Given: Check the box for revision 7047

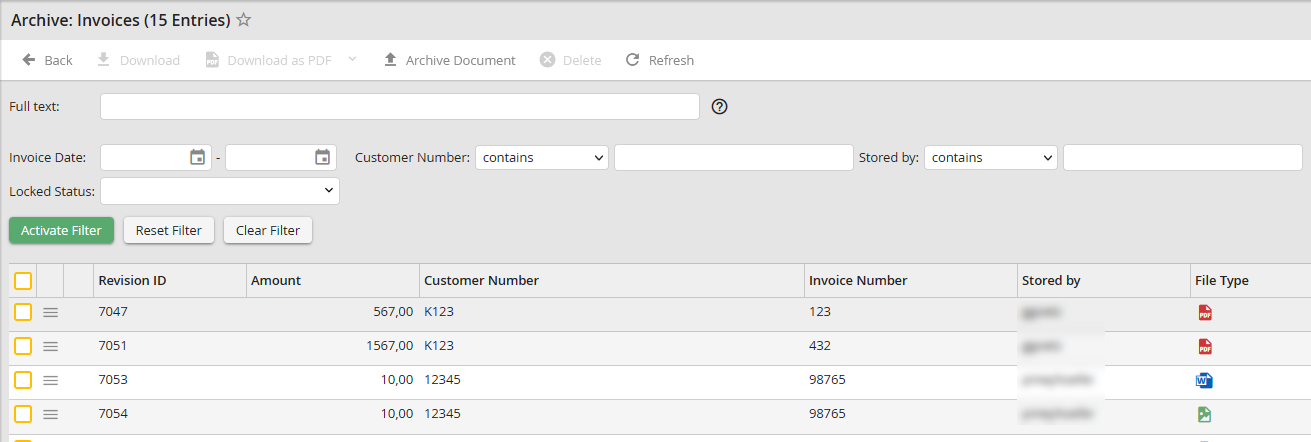Looking at the screenshot, I should [23, 313].
